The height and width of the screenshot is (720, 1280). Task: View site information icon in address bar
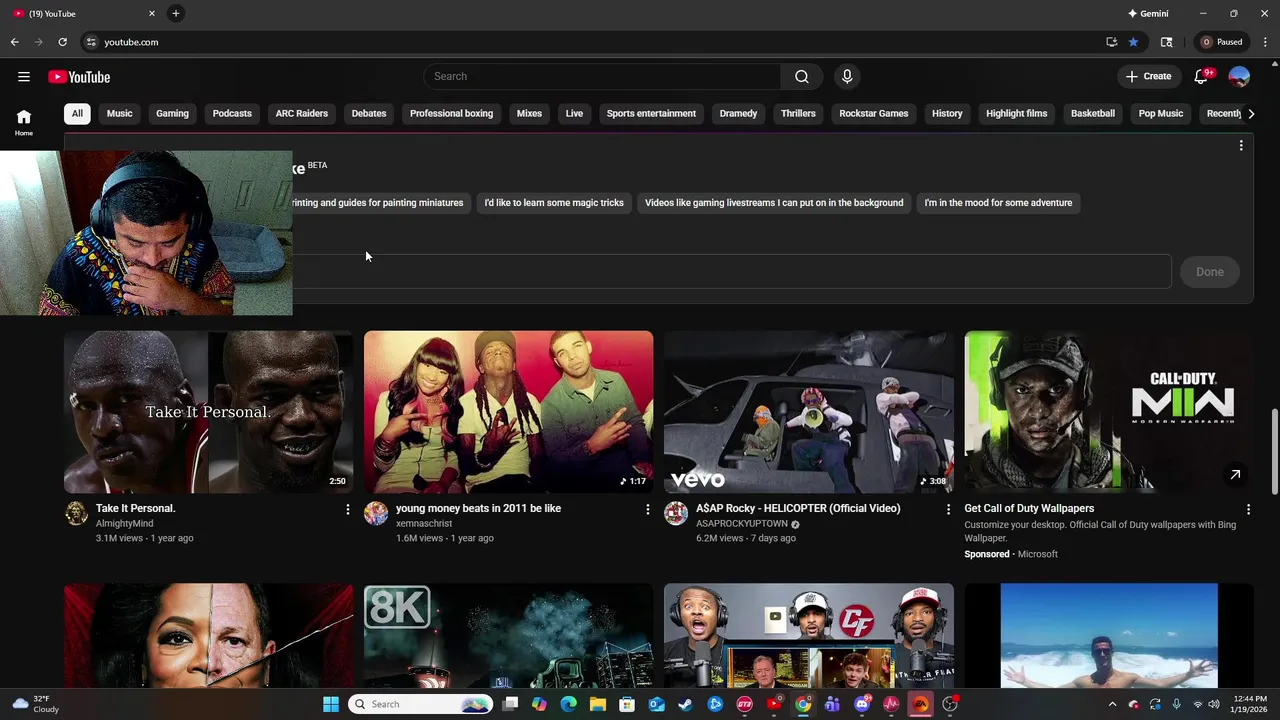click(x=91, y=42)
